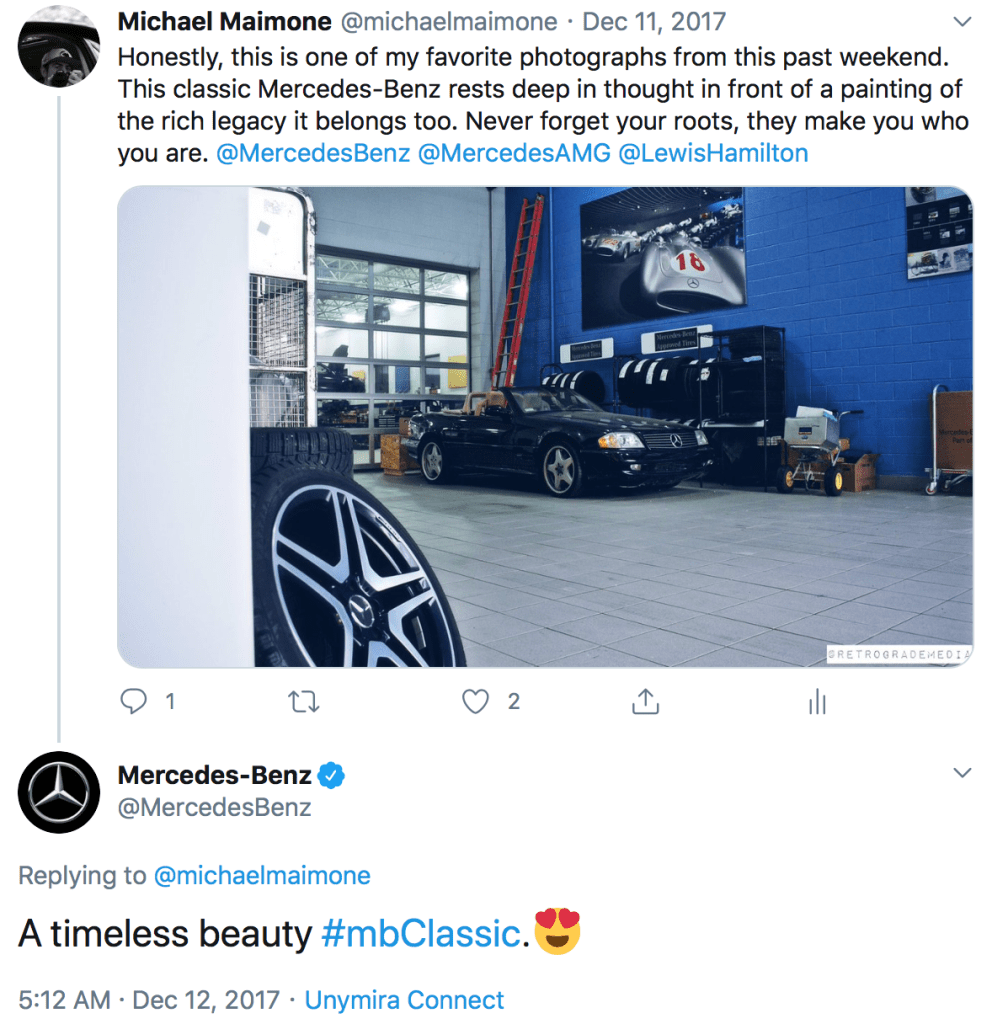Like the tweet with the heart icon

[x=476, y=702]
